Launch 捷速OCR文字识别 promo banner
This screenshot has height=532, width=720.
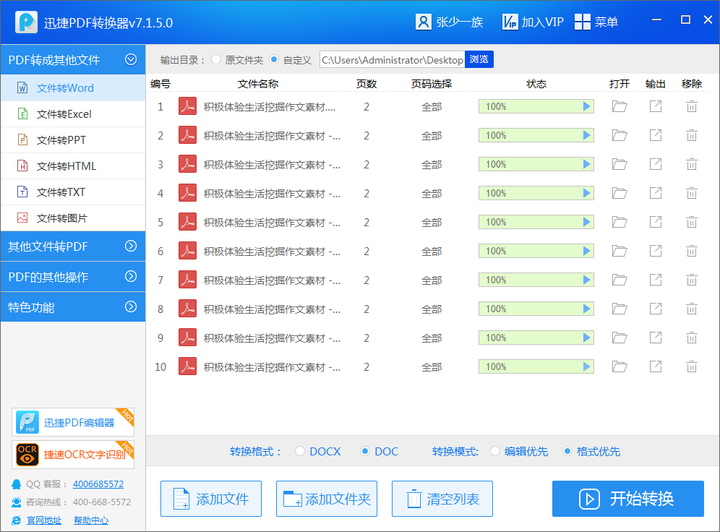pyautogui.click(x=73, y=454)
